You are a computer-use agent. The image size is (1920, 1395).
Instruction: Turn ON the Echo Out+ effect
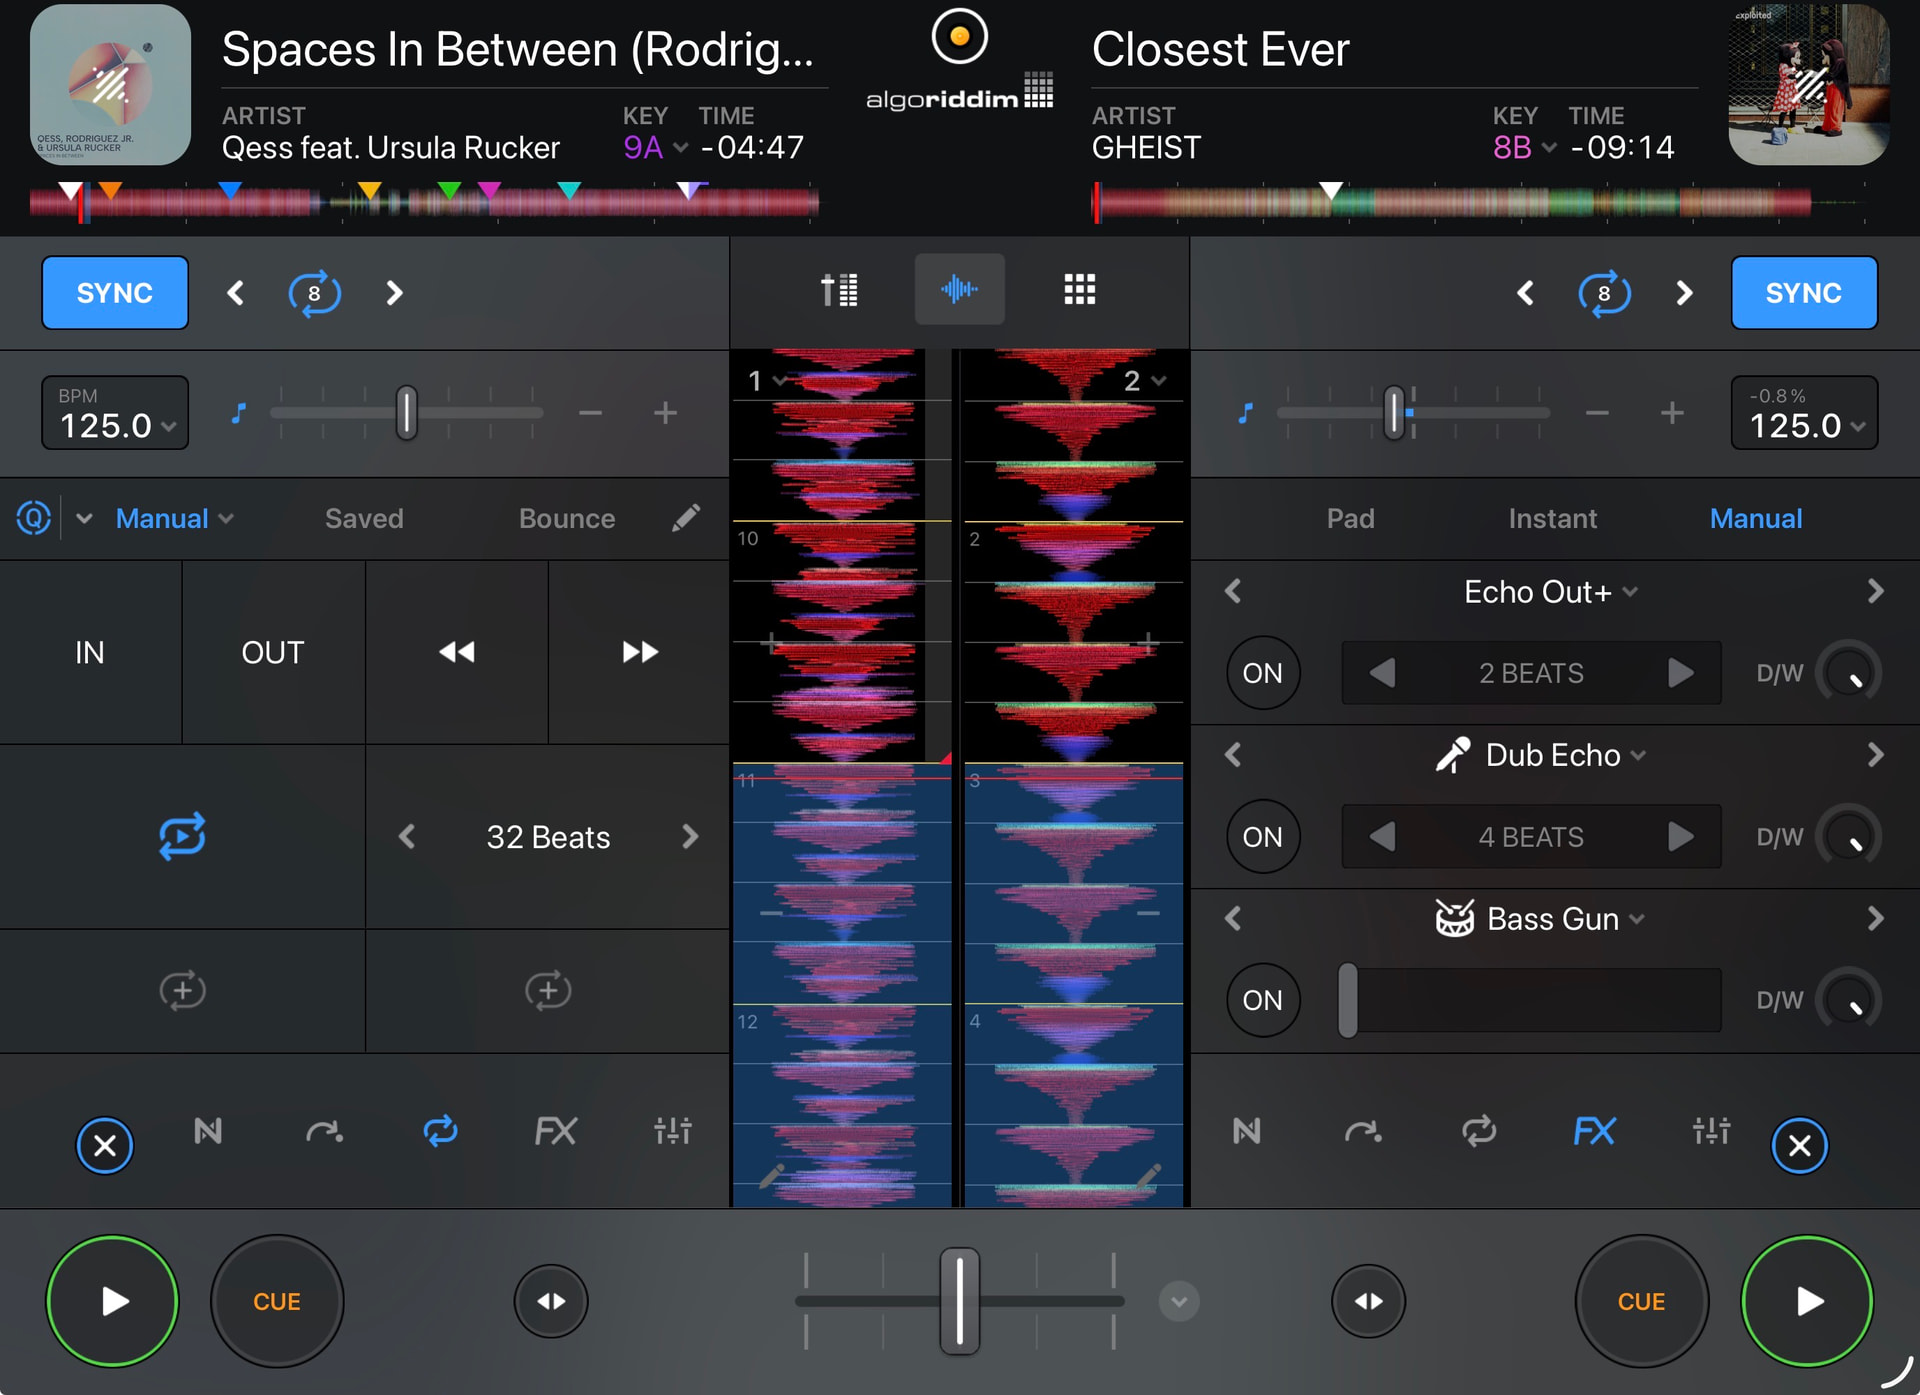pyautogui.click(x=1262, y=673)
